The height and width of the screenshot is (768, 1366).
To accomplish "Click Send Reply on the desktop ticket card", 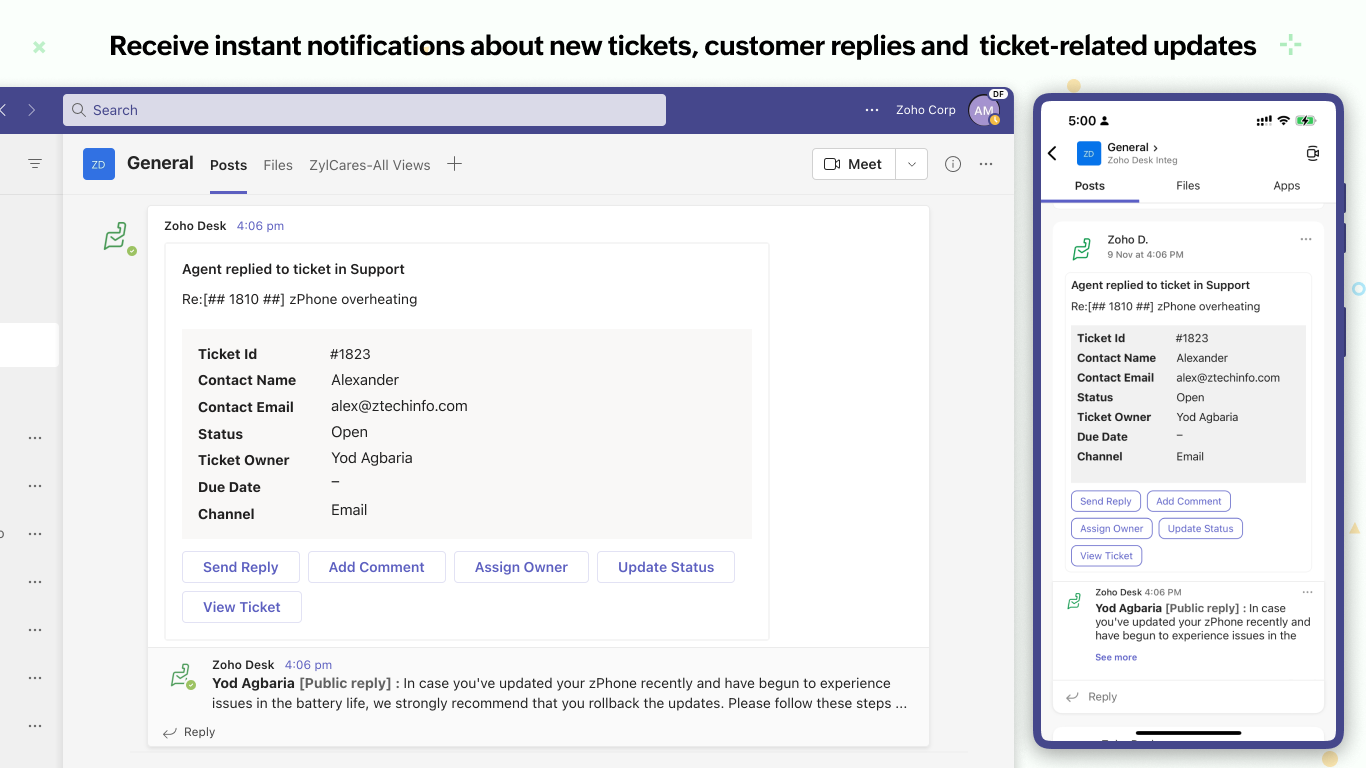I will click(x=241, y=567).
